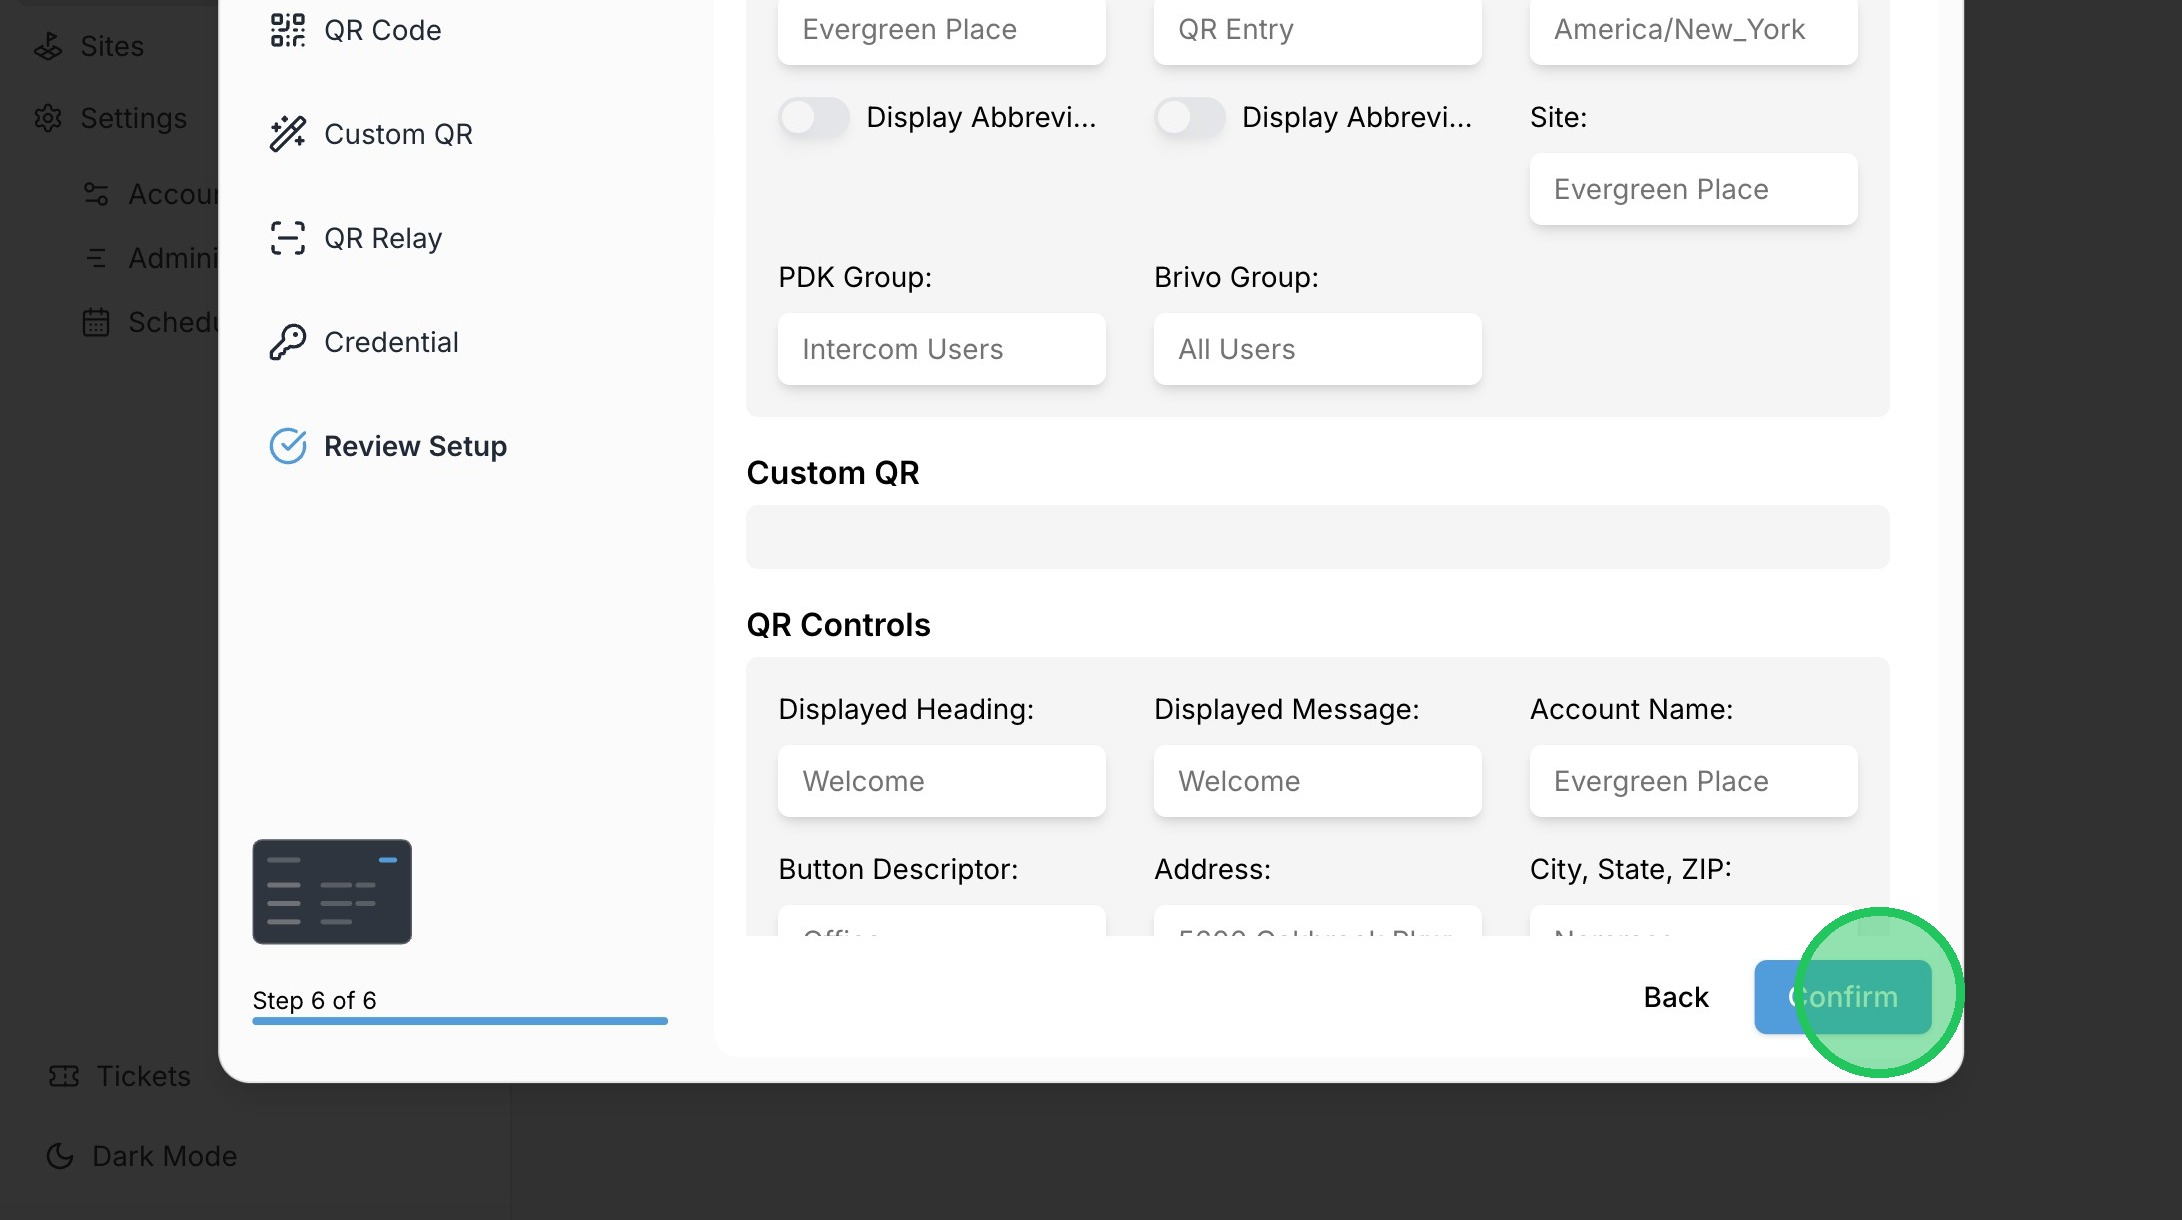Viewport: 2182px width, 1220px height.
Task: Toggle first Display Abbreviation switch
Action: pyautogui.click(x=813, y=118)
